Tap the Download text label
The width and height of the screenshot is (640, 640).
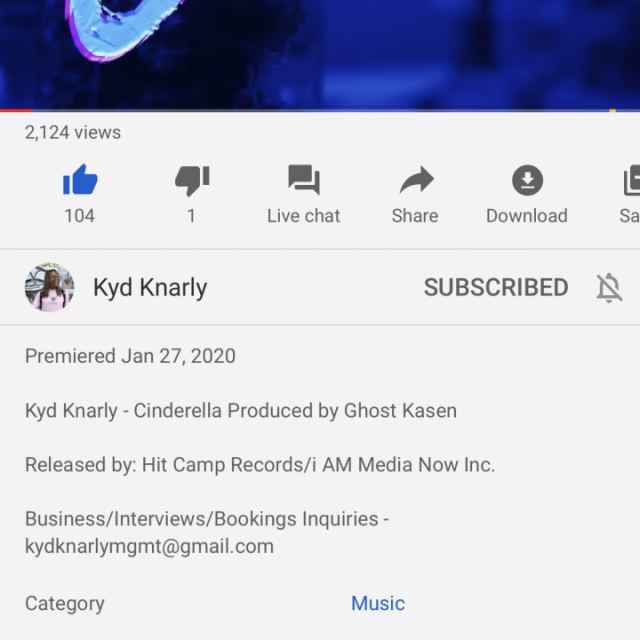pos(527,216)
